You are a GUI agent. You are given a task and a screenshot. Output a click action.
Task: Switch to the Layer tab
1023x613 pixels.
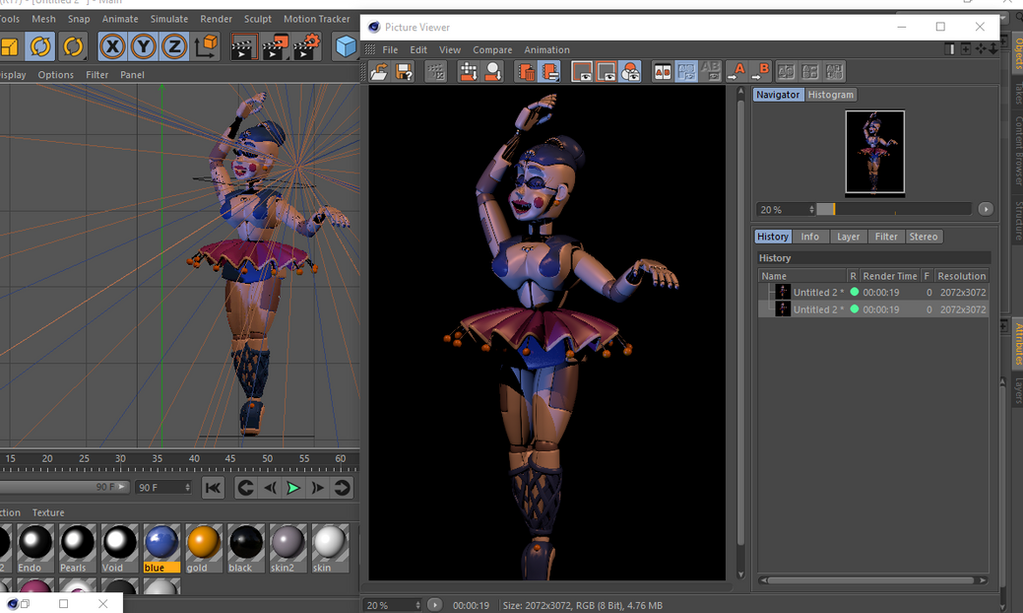pyautogui.click(x=848, y=237)
